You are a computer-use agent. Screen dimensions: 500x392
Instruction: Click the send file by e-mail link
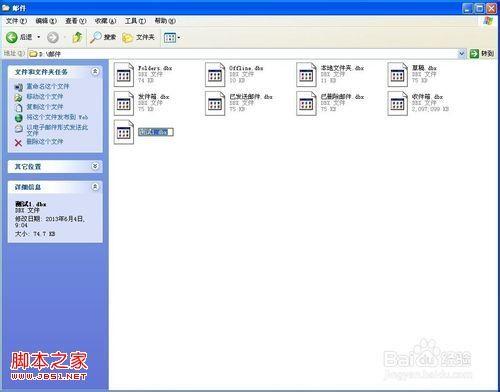tap(57, 130)
